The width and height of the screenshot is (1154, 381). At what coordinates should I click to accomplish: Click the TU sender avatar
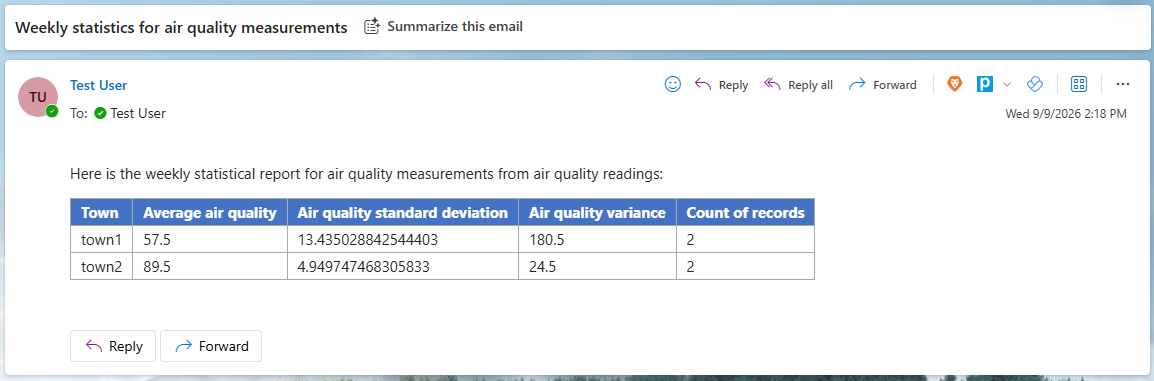click(38, 97)
